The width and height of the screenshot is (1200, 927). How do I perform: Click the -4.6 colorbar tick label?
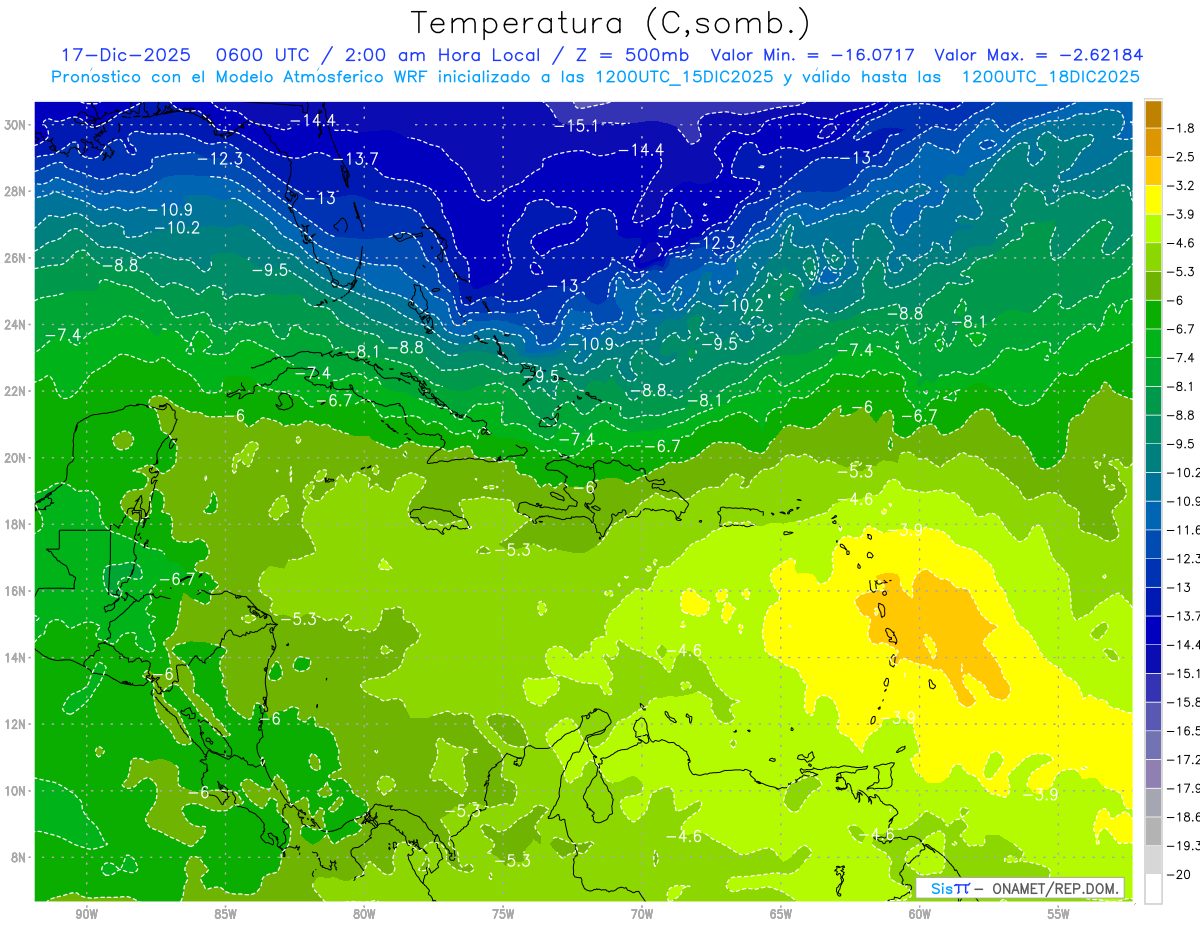(x=1182, y=243)
